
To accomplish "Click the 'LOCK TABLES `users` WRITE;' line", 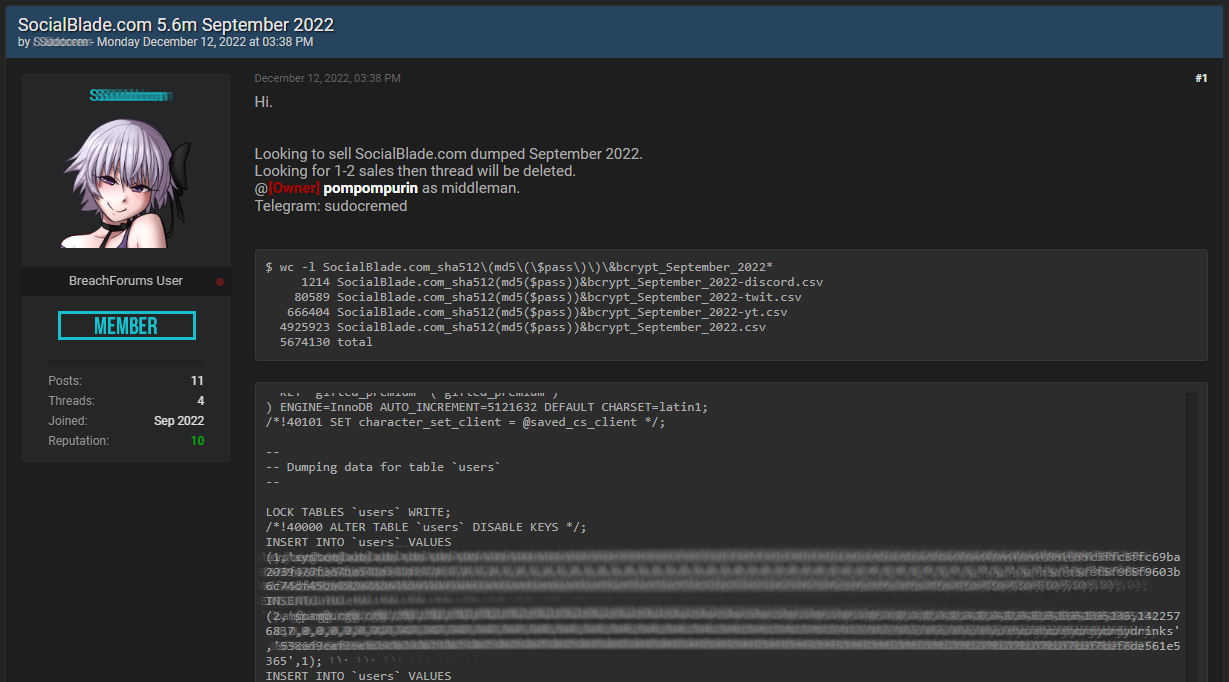I will [358, 512].
